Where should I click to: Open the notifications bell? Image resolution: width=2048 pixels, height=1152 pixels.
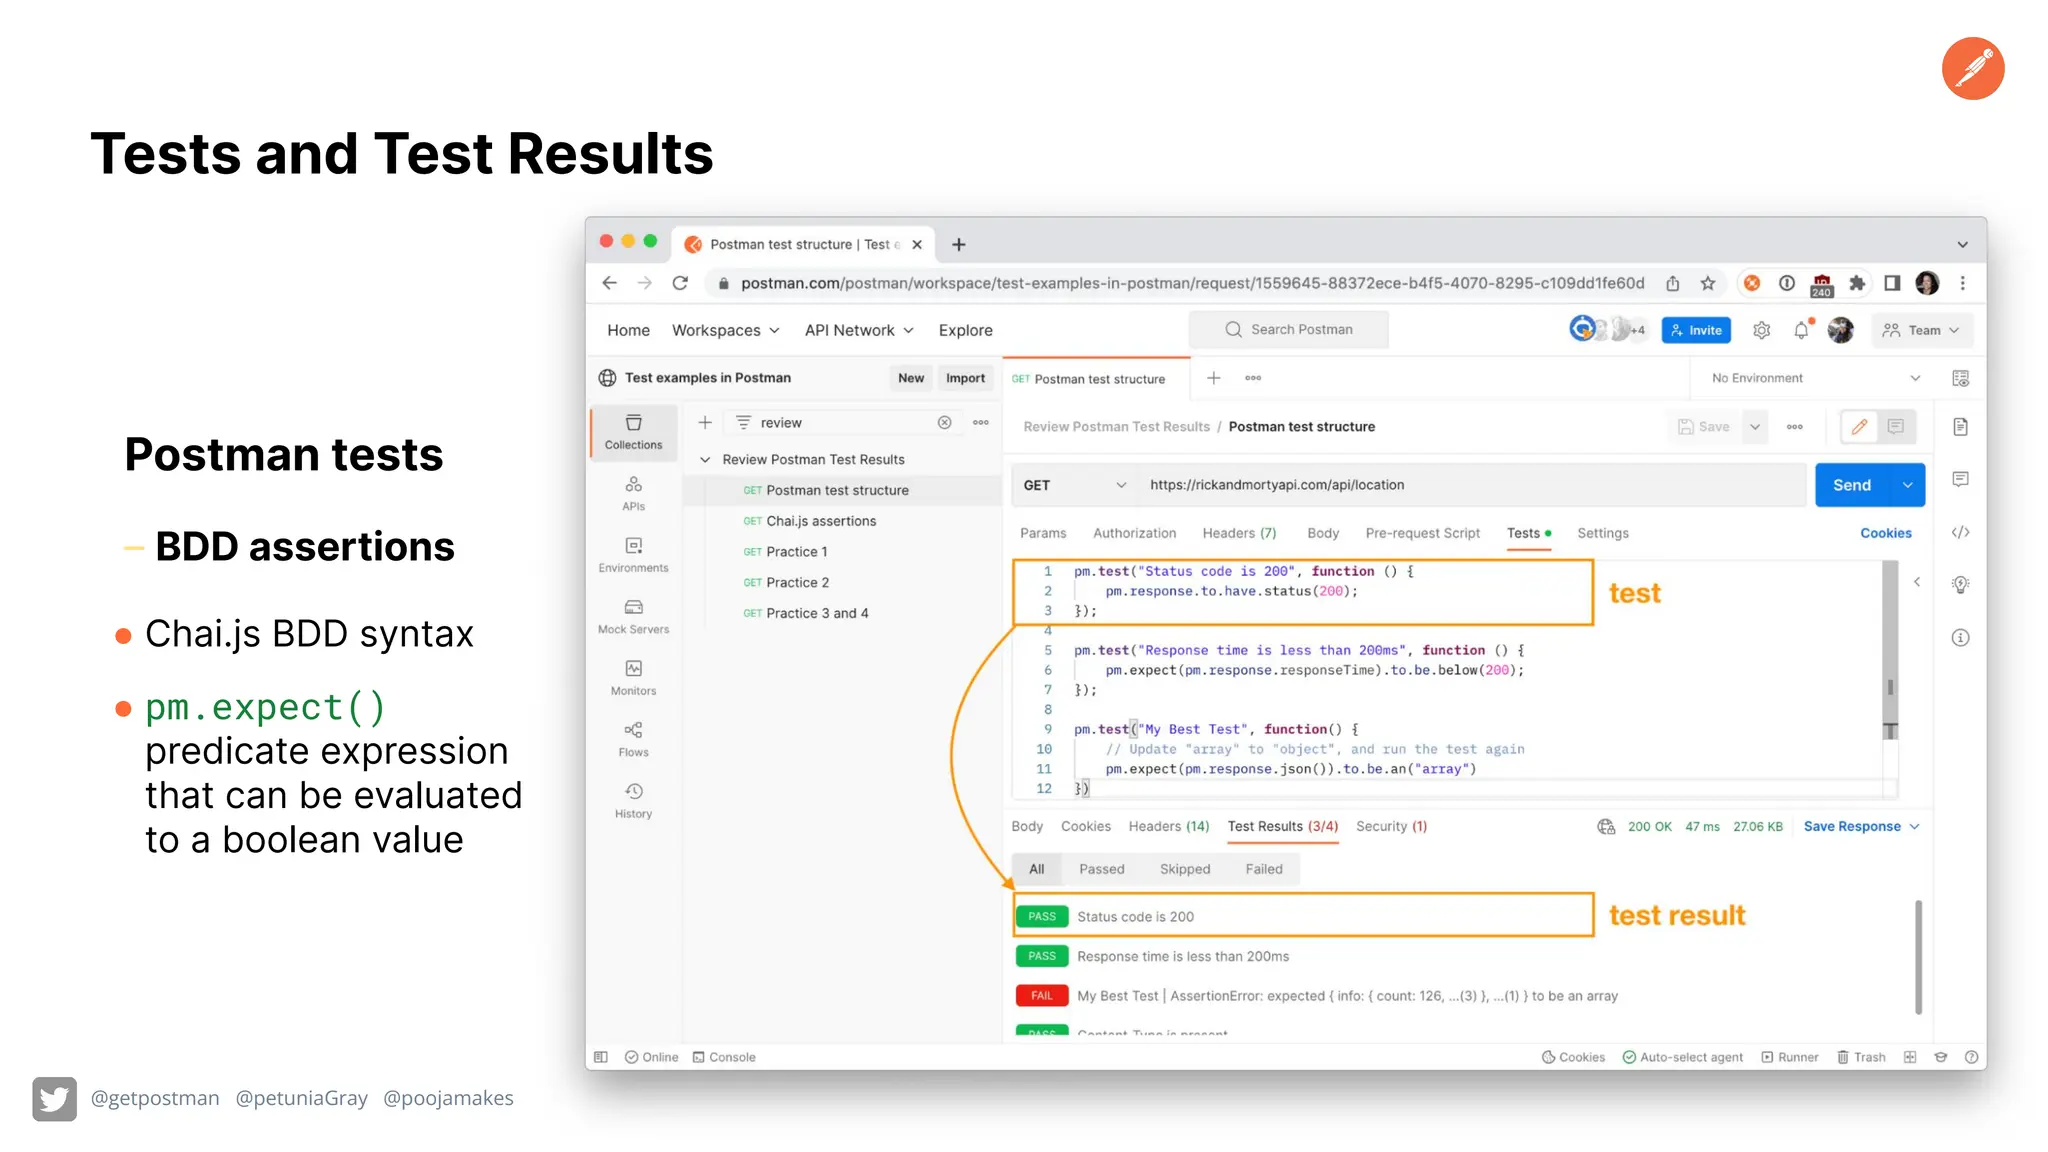(1801, 330)
